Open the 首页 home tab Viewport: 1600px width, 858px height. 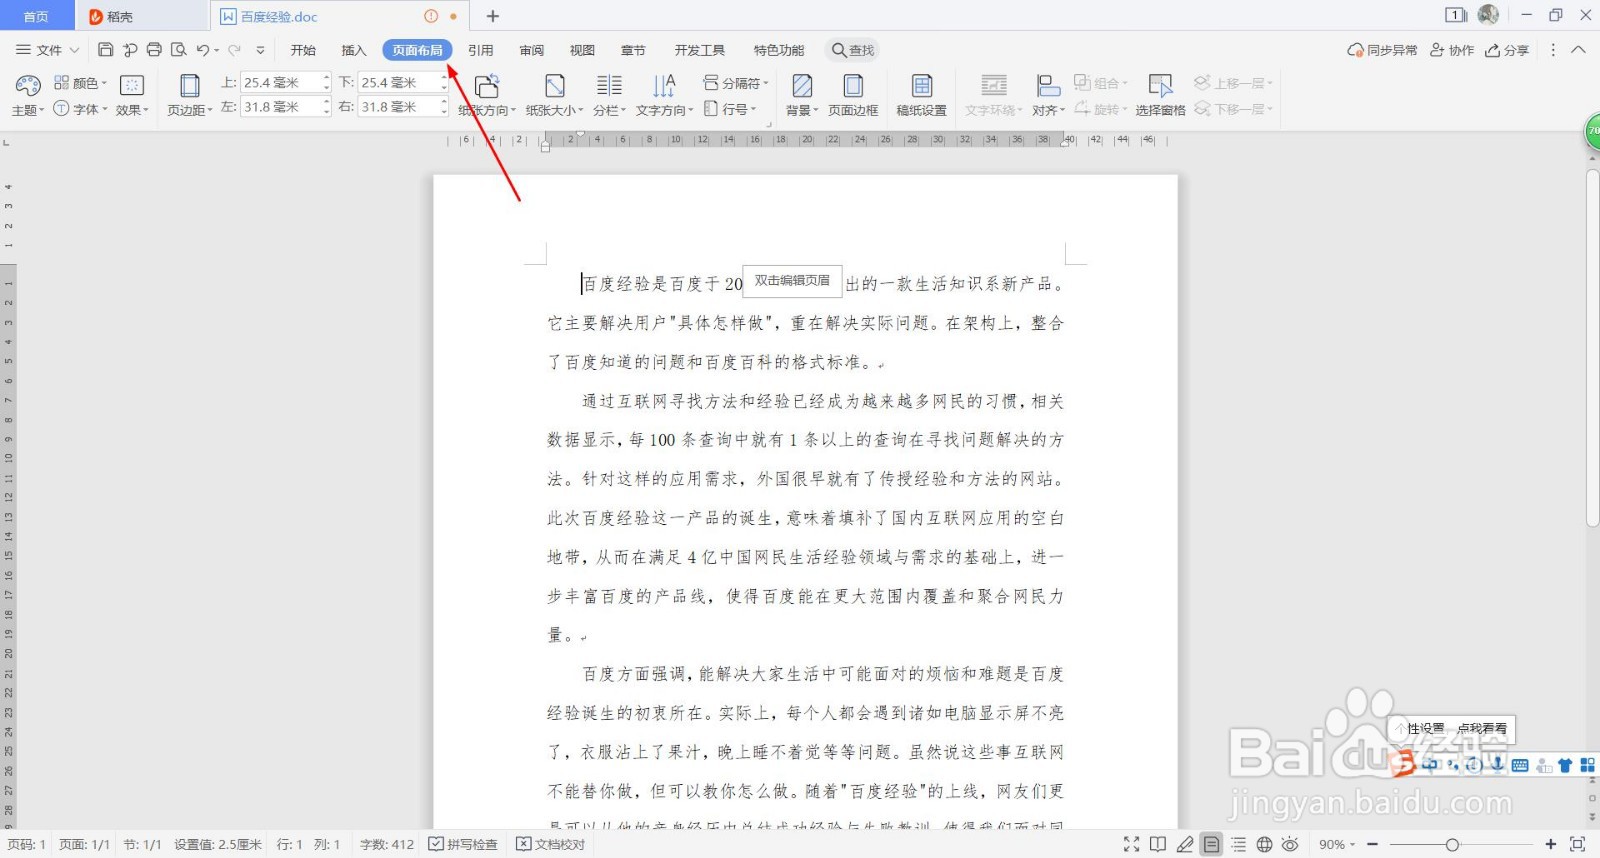[37, 16]
